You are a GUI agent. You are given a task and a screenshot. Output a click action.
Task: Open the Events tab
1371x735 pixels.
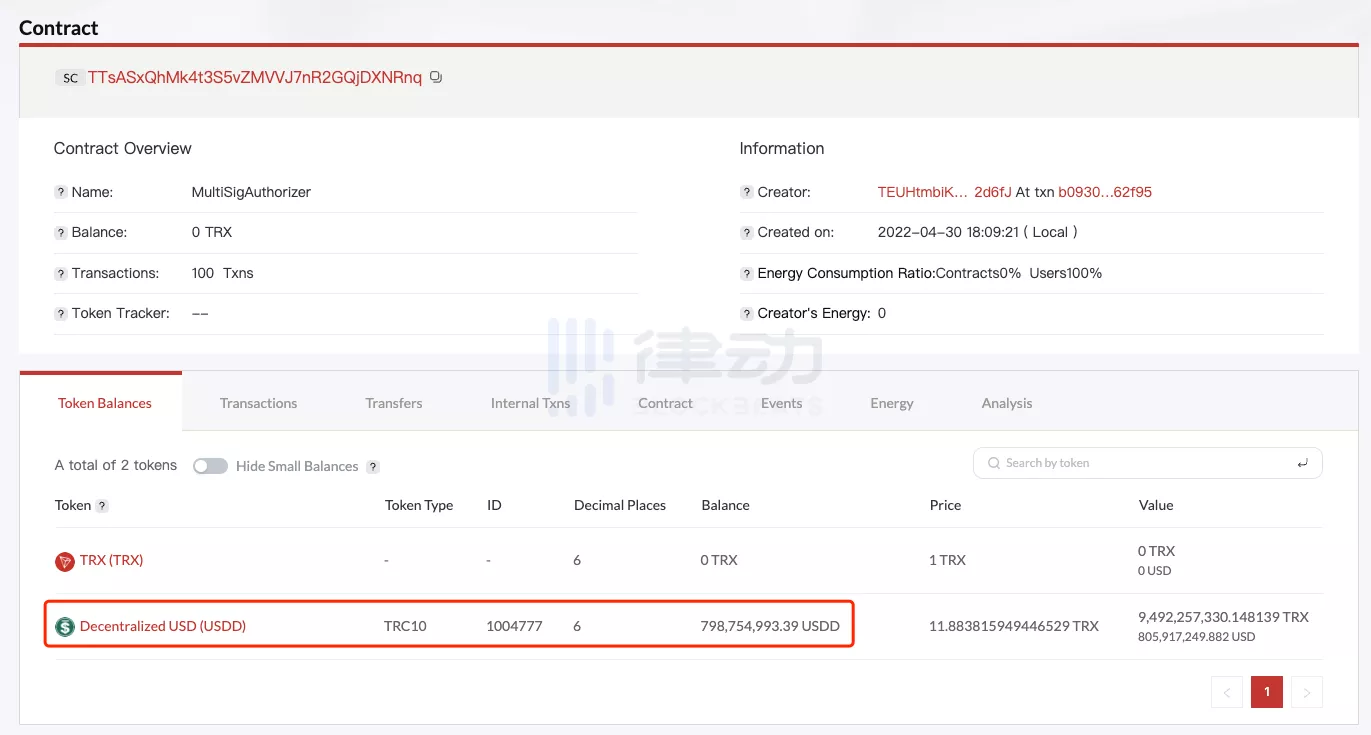781,403
